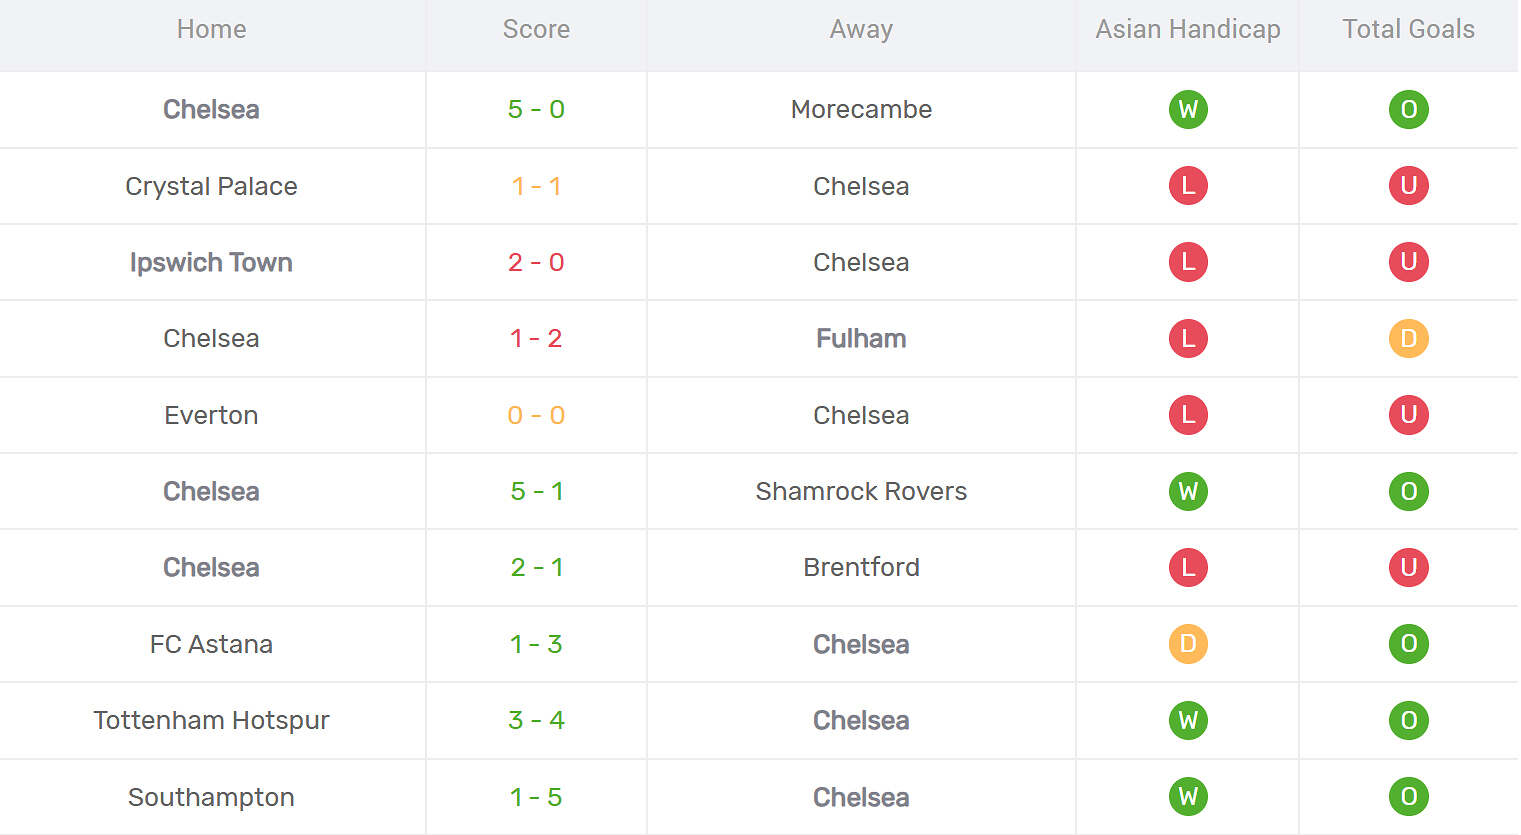Screen dimensions: 1521x835
Task: Click the Home column header
Action: pyautogui.click(x=211, y=29)
